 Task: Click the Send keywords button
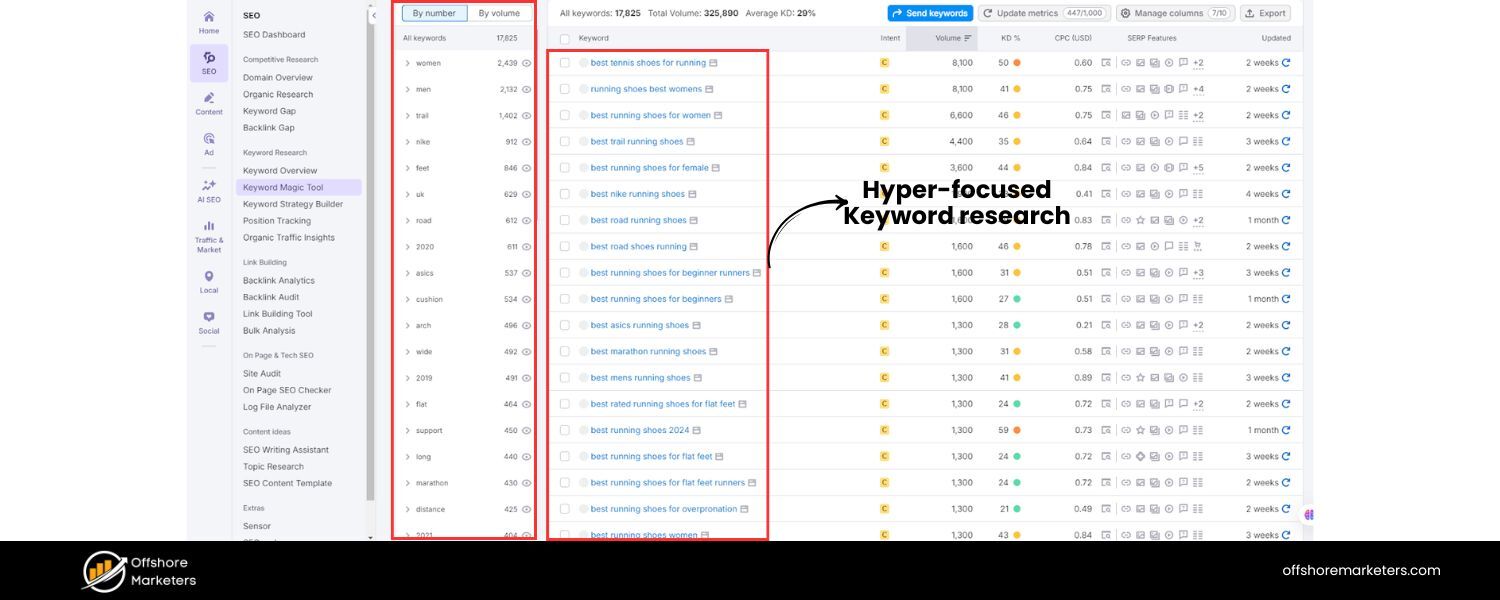click(930, 13)
